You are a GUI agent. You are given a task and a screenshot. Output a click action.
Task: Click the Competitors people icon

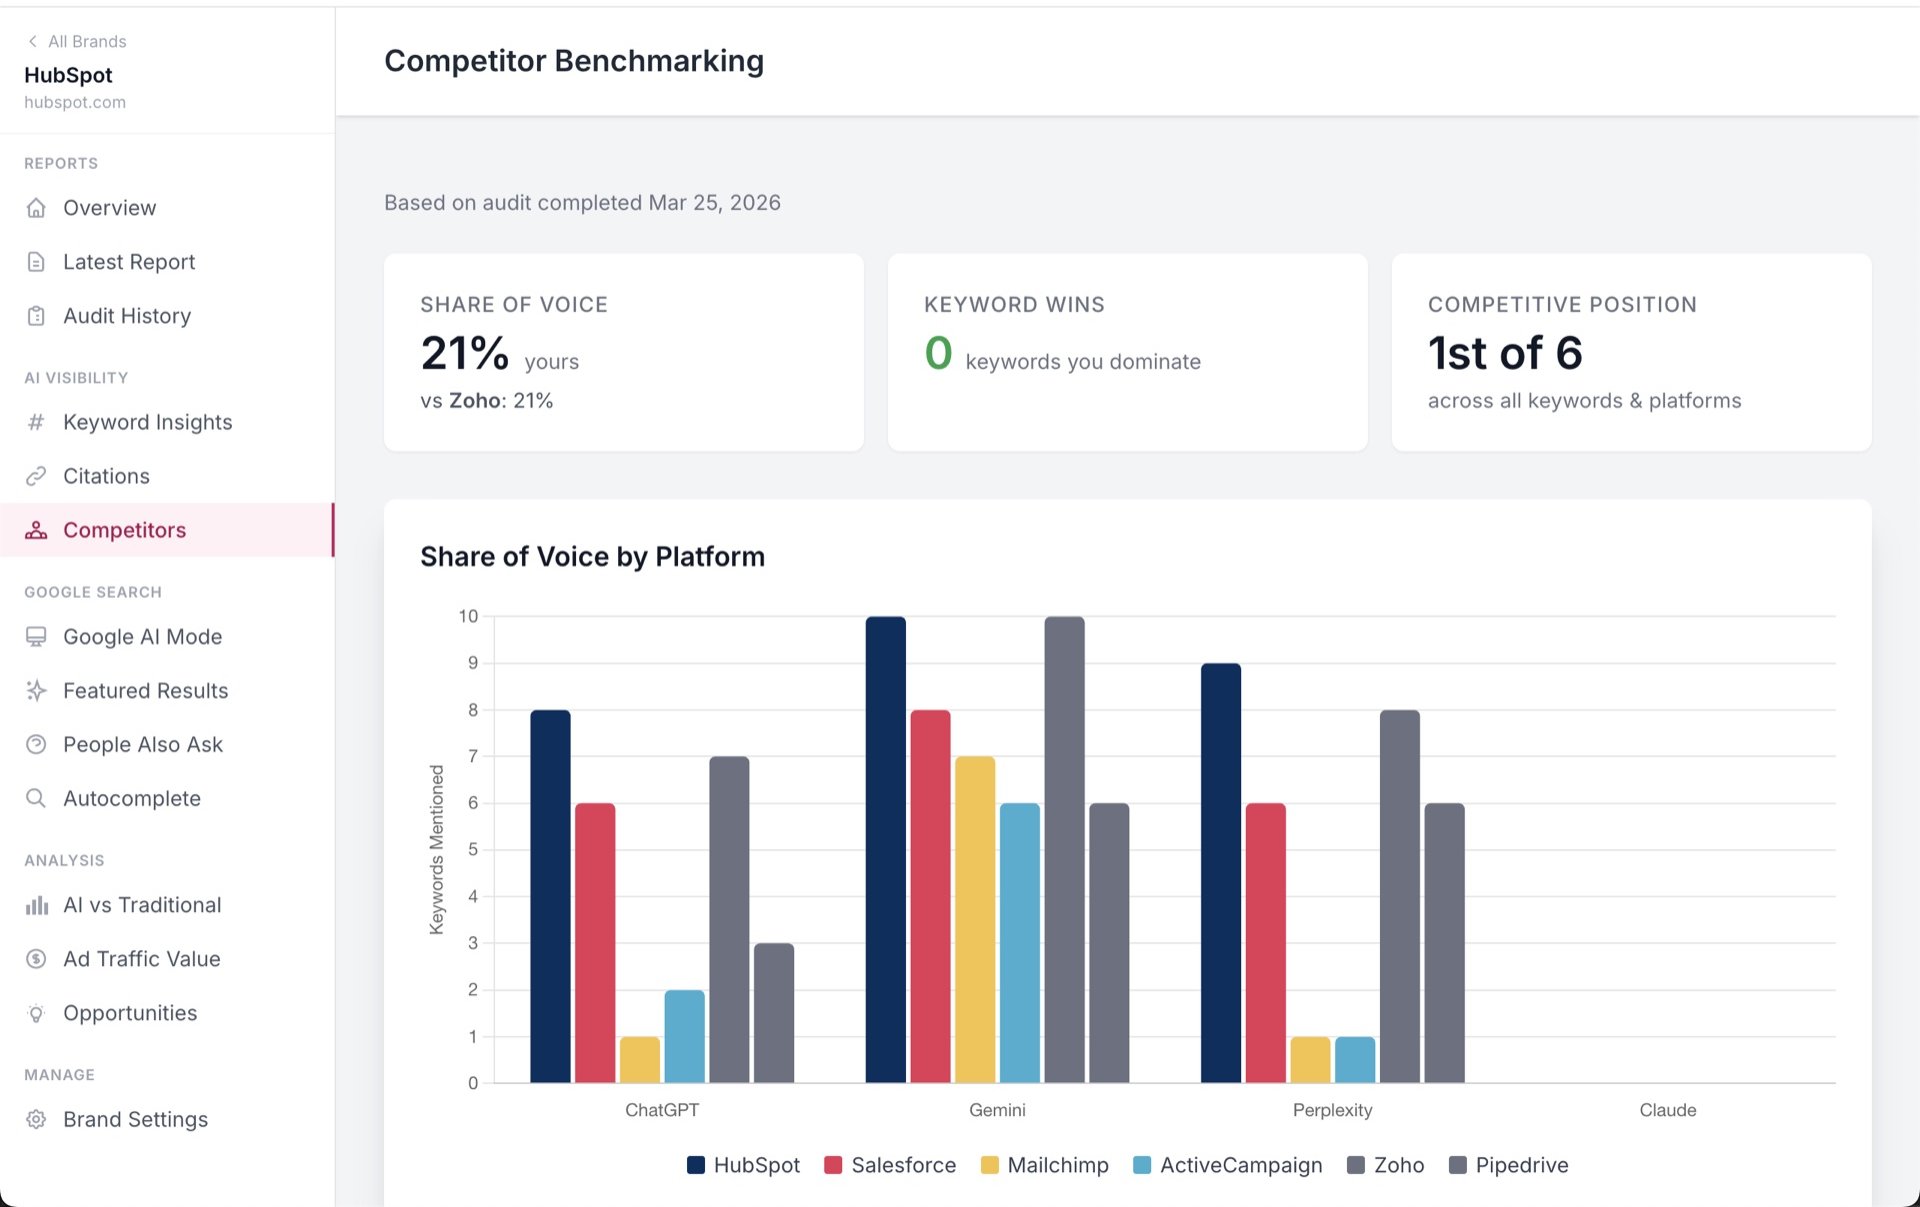point(36,530)
